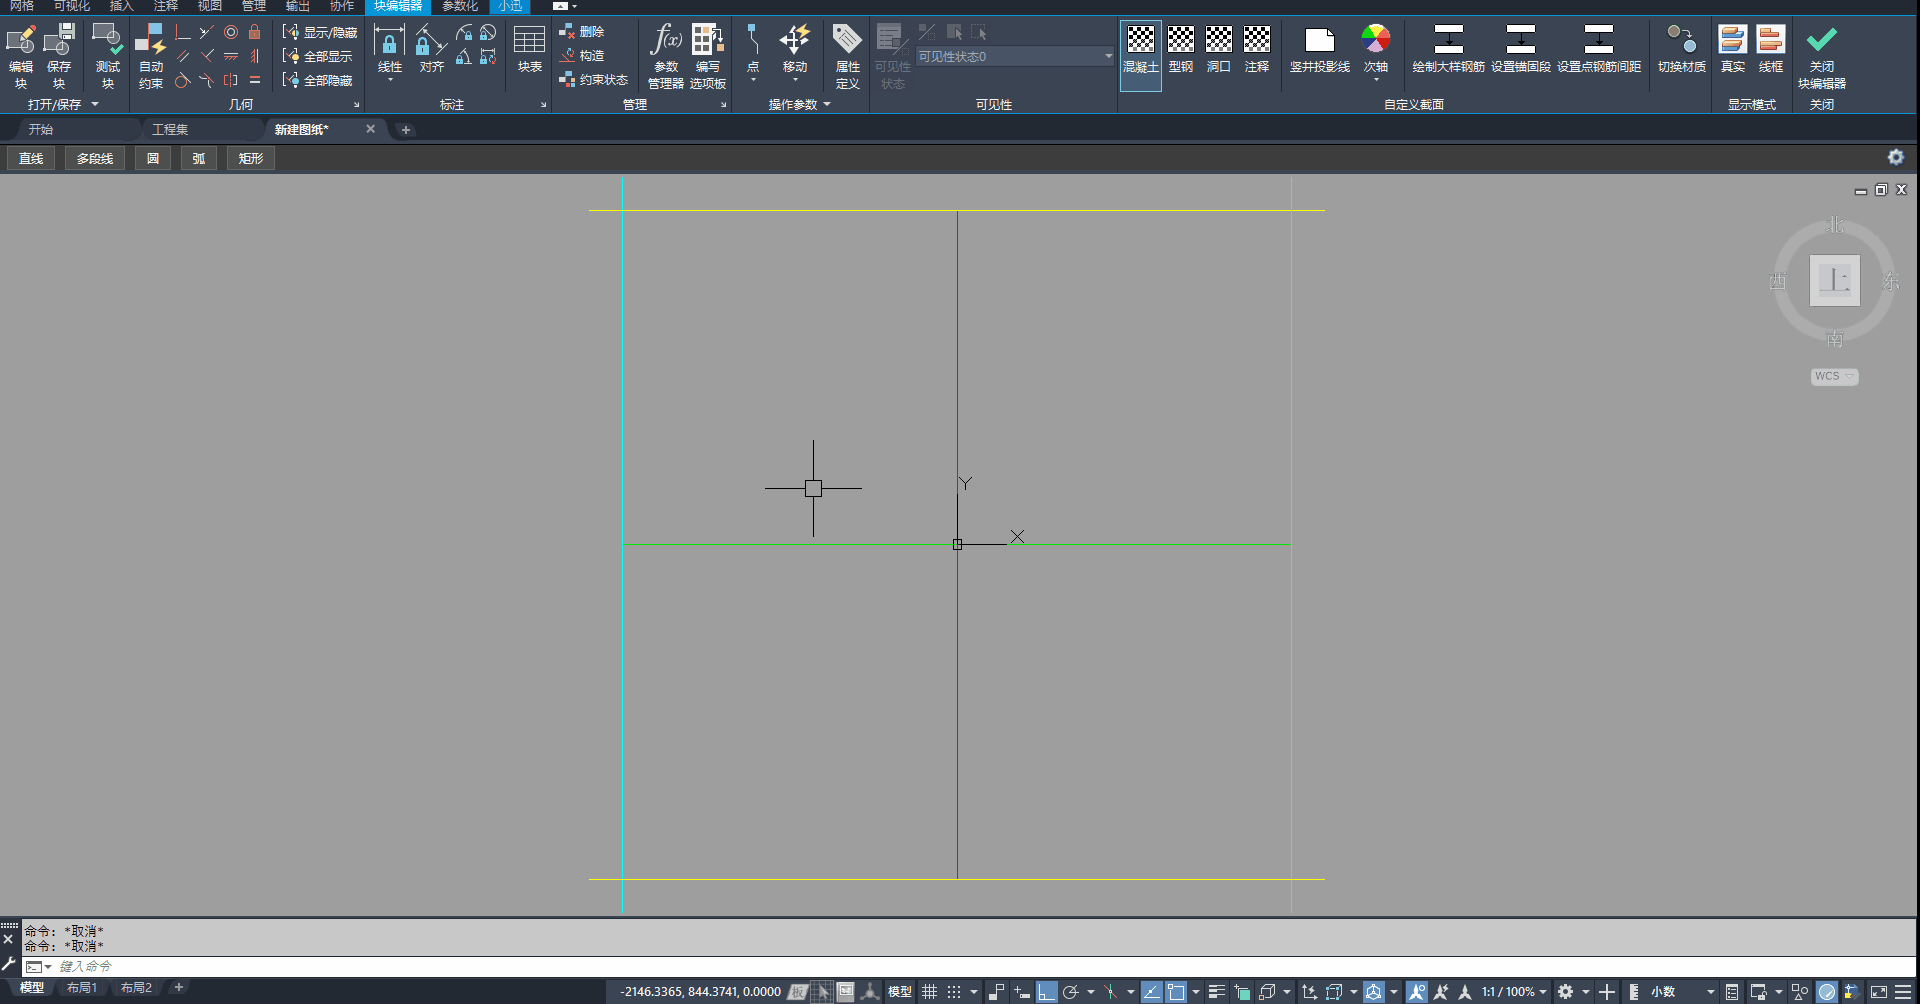Switch to the Project Set (工程集) tab
Screen dimensions: 1920x1004
[x=170, y=129]
